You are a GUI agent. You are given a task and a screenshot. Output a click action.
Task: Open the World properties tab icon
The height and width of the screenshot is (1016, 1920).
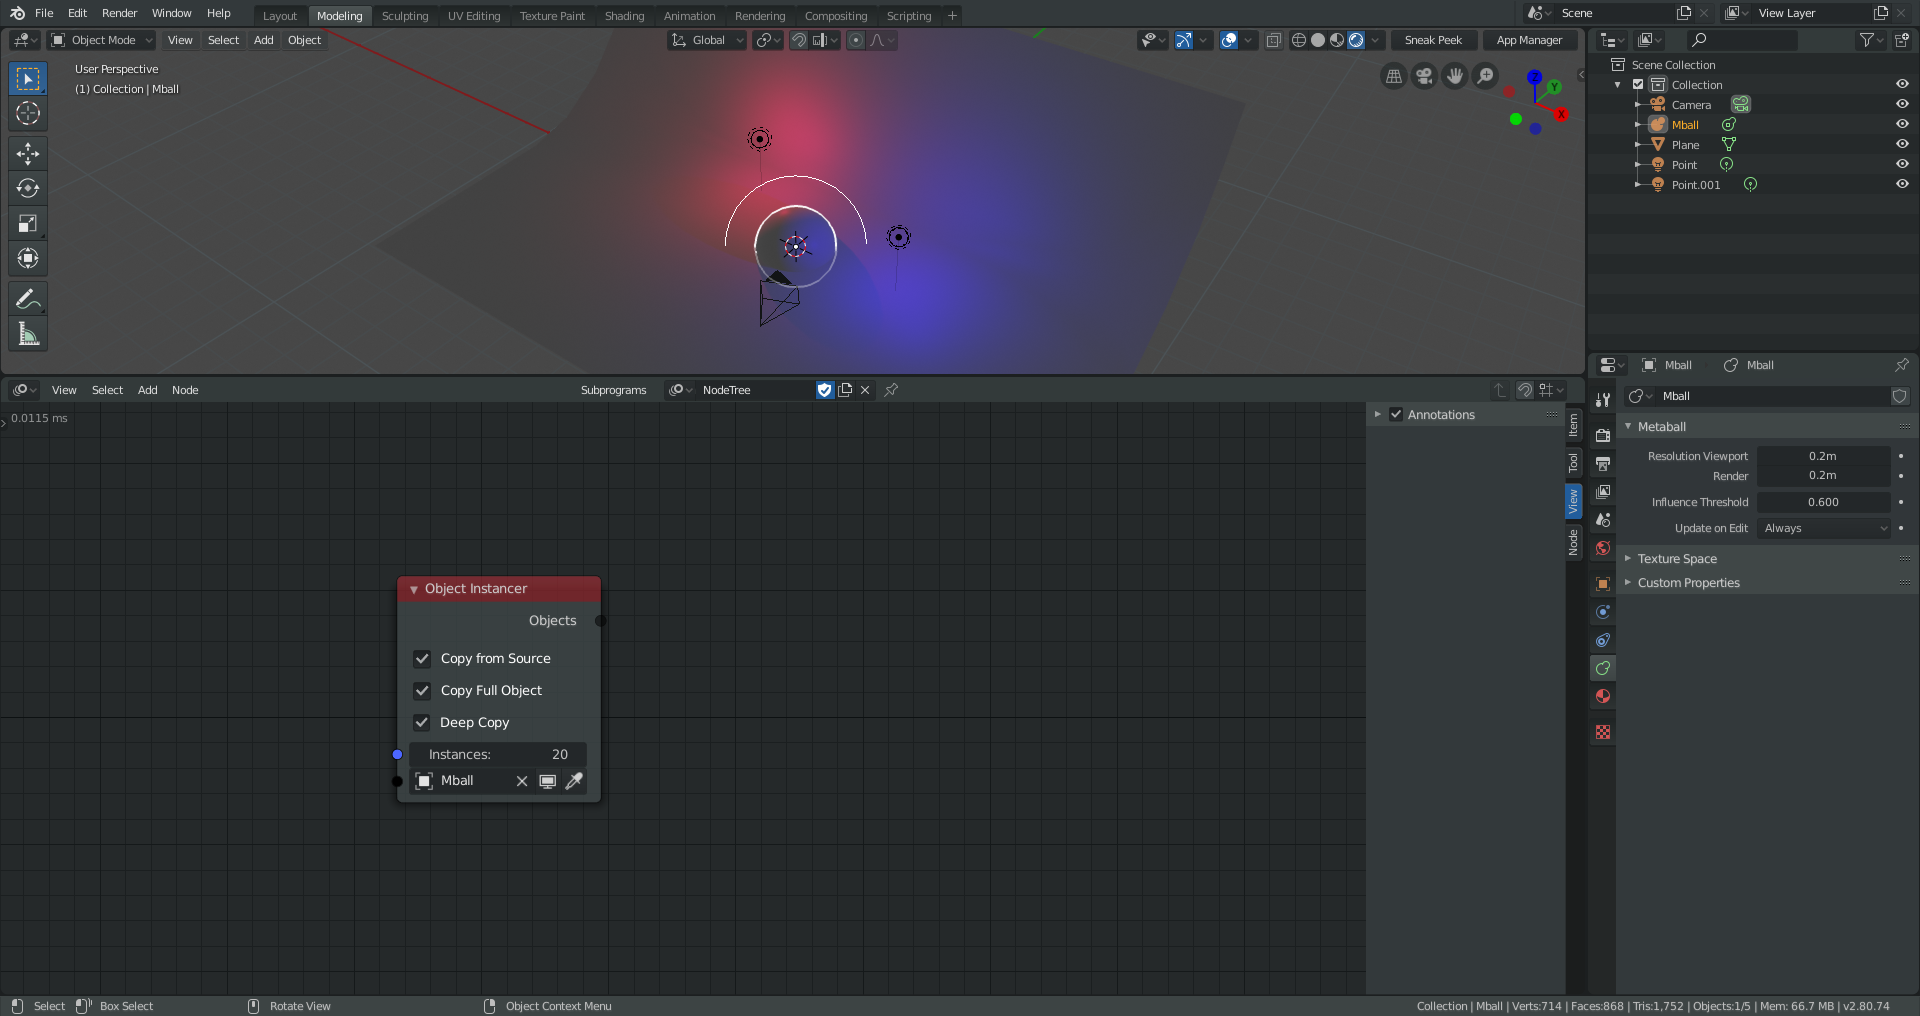[1603, 548]
